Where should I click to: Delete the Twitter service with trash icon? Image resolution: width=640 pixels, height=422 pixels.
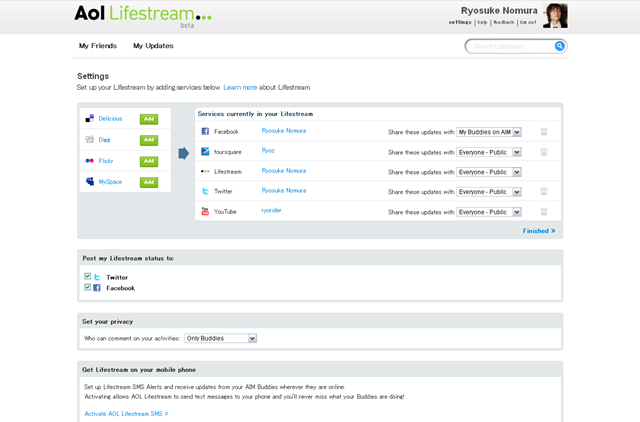(x=544, y=191)
